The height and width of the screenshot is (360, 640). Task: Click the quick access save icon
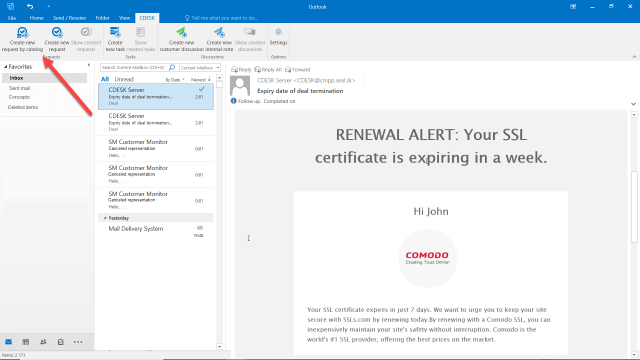11,6
